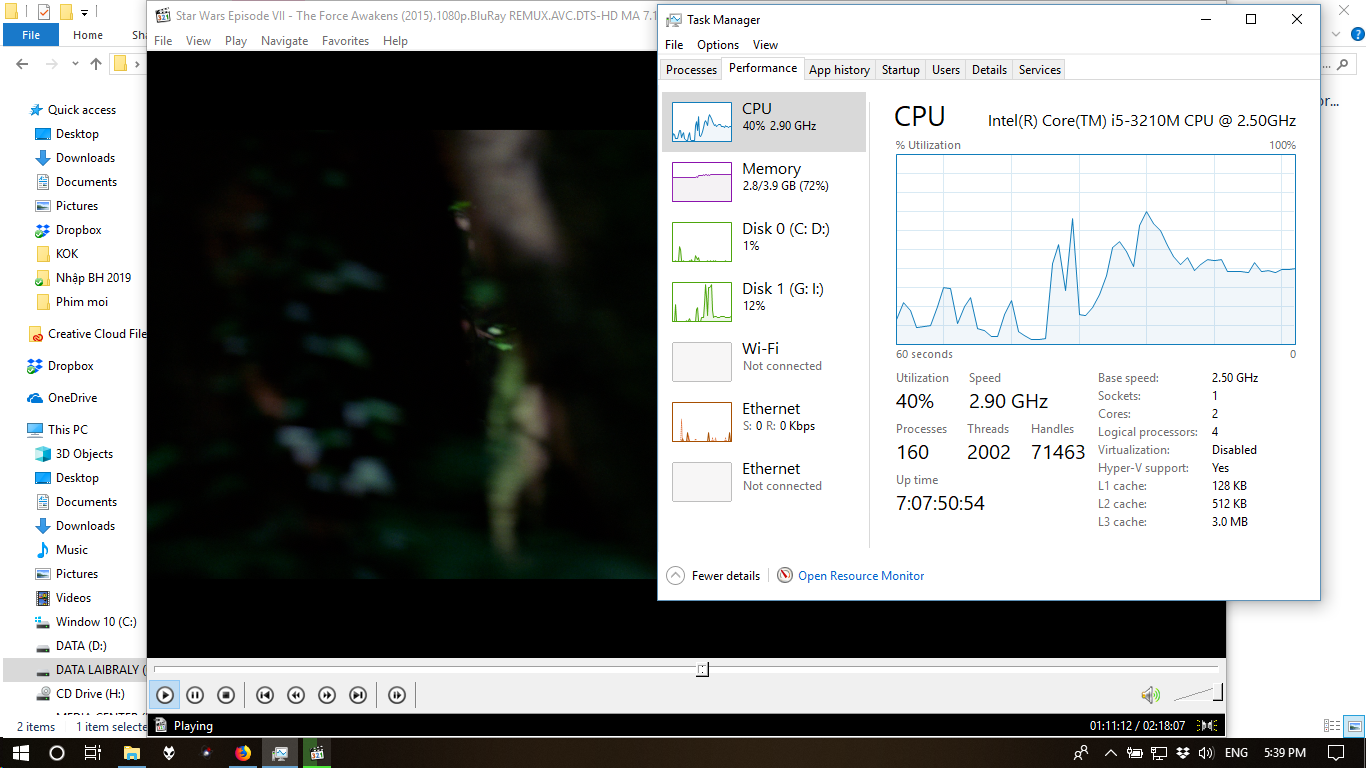The image size is (1366, 768).
Task: Click the media player status bar film icon
Action: [159, 725]
